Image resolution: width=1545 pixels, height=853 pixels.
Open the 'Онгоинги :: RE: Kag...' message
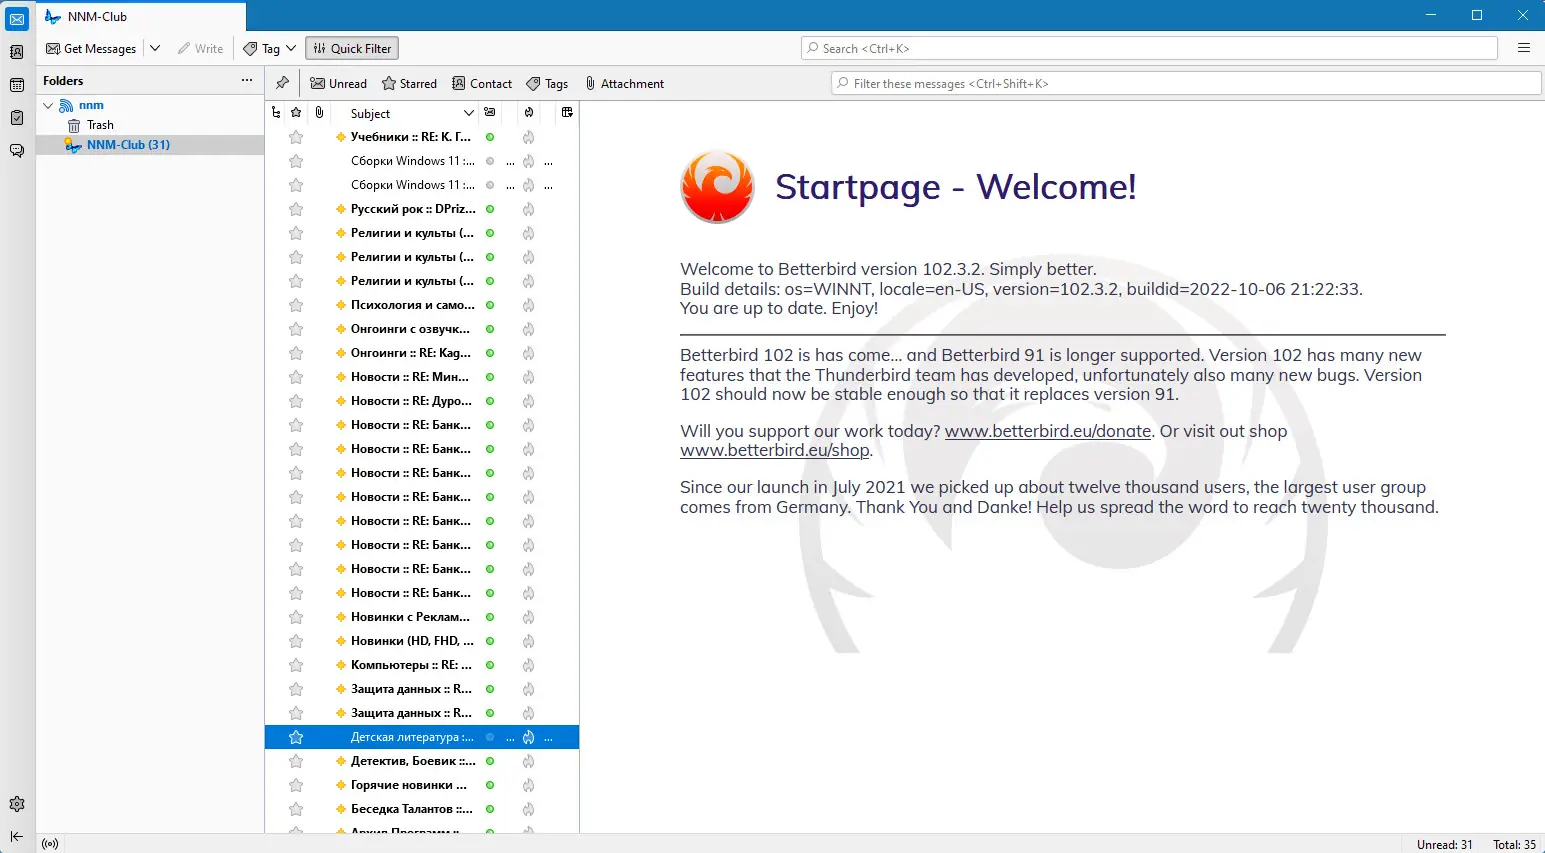[411, 353]
